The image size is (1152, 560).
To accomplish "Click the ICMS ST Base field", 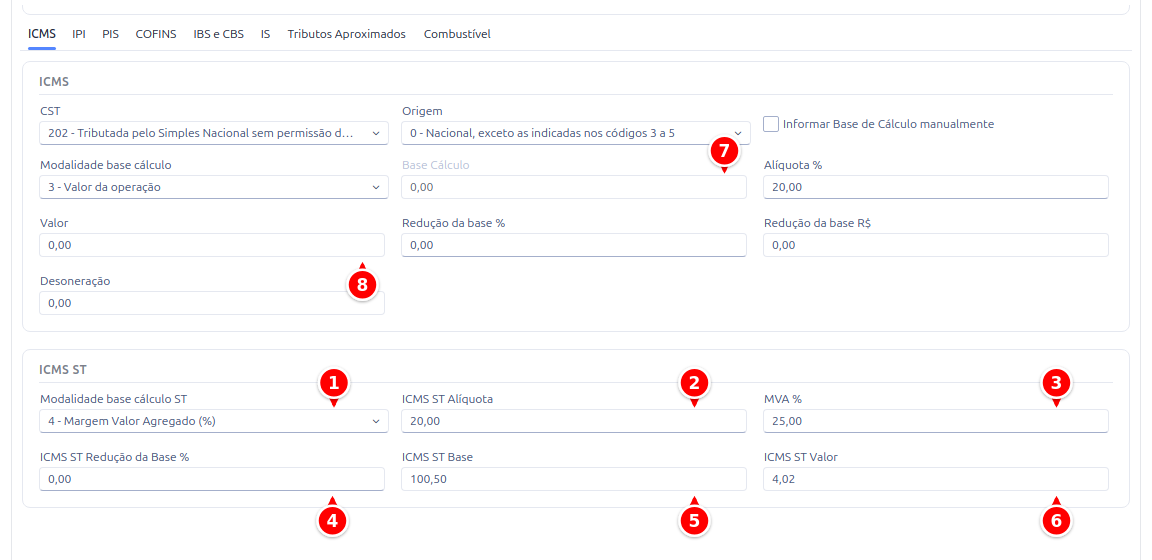I will (x=574, y=479).
